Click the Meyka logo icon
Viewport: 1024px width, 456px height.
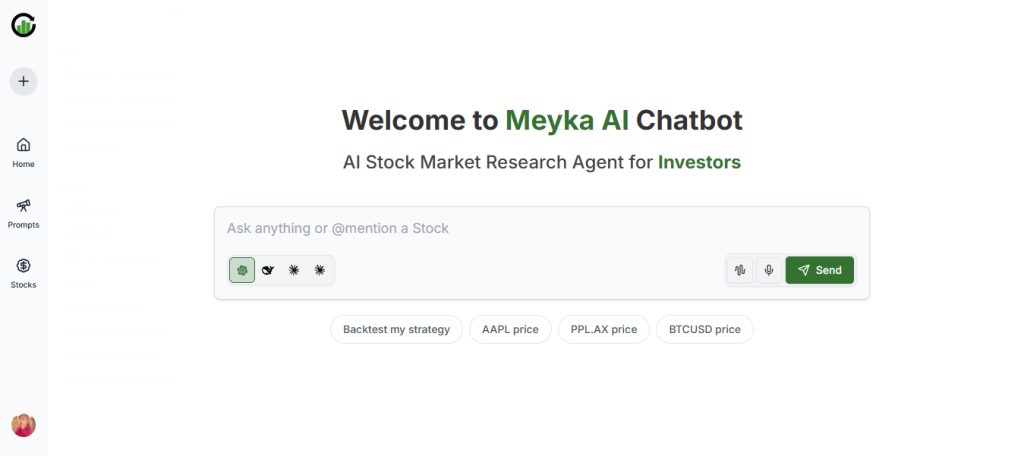23,26
